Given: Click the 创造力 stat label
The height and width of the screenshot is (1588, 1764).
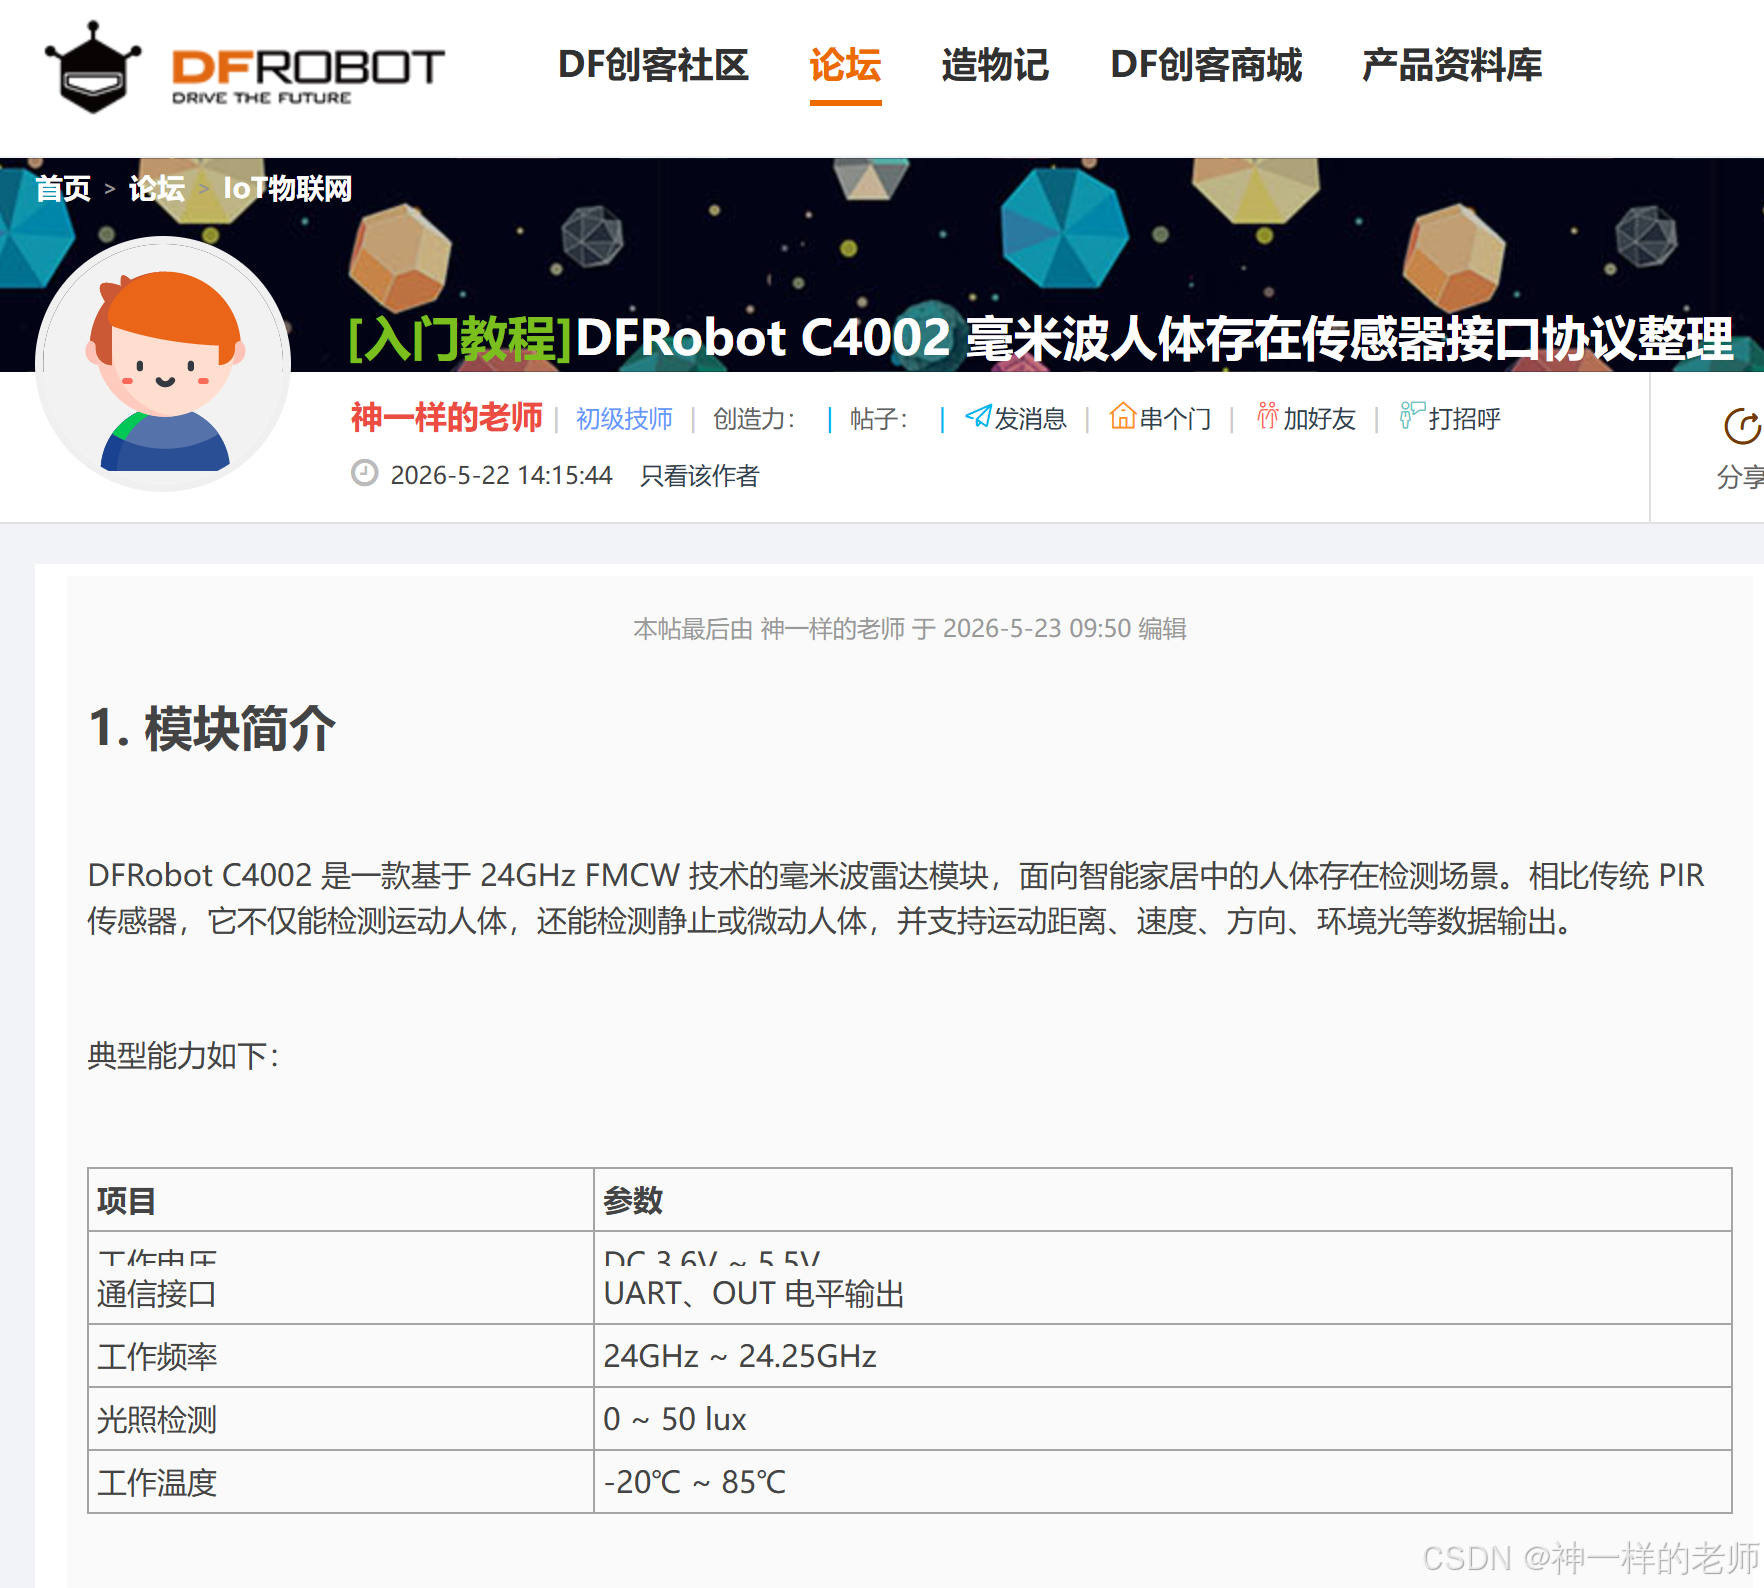Looking at the screenshot, I should (x=754, y=418).
